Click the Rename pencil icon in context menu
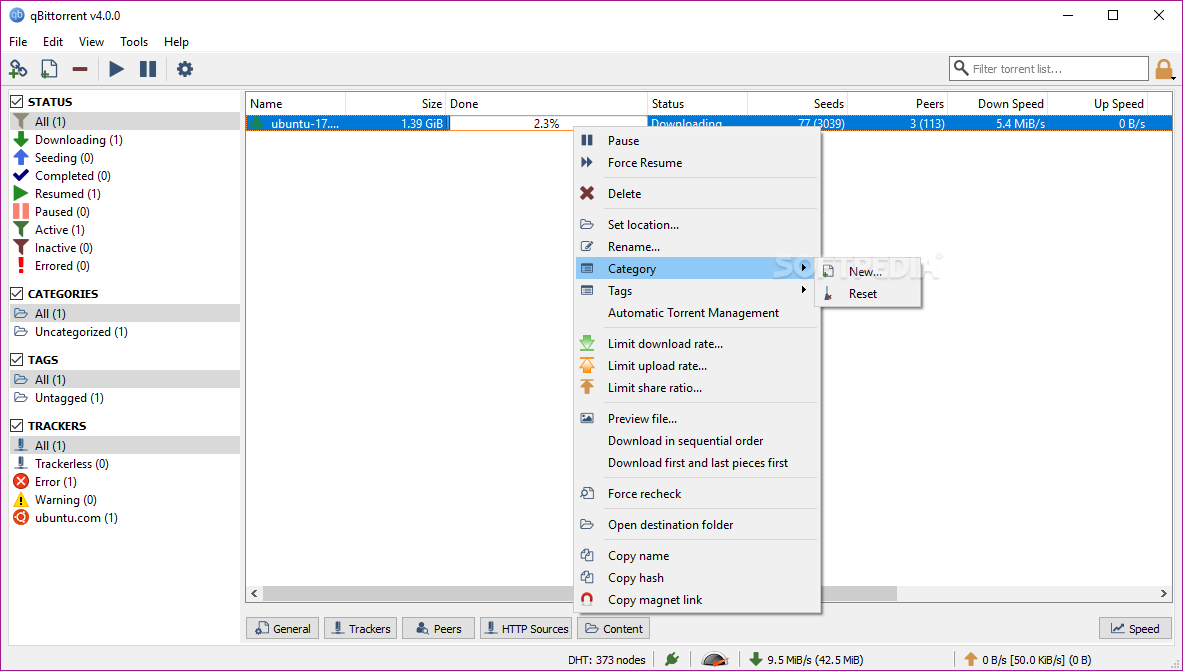 pos(587,246)
